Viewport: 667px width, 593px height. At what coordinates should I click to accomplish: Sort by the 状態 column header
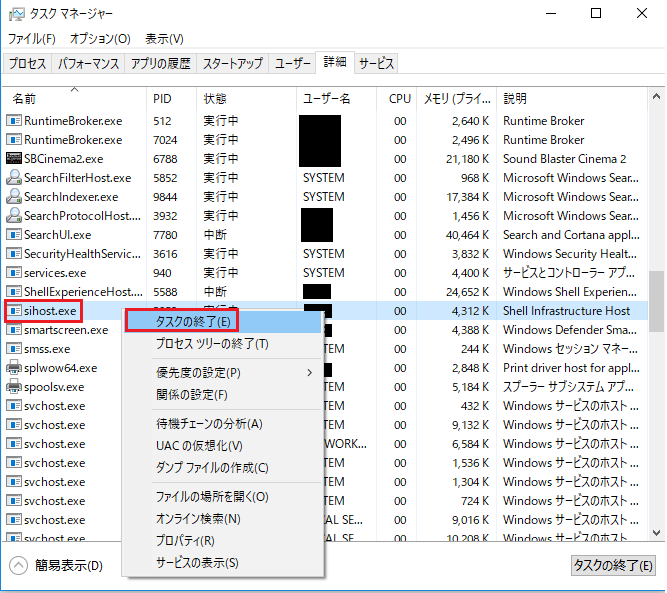[x=246, y=99]
